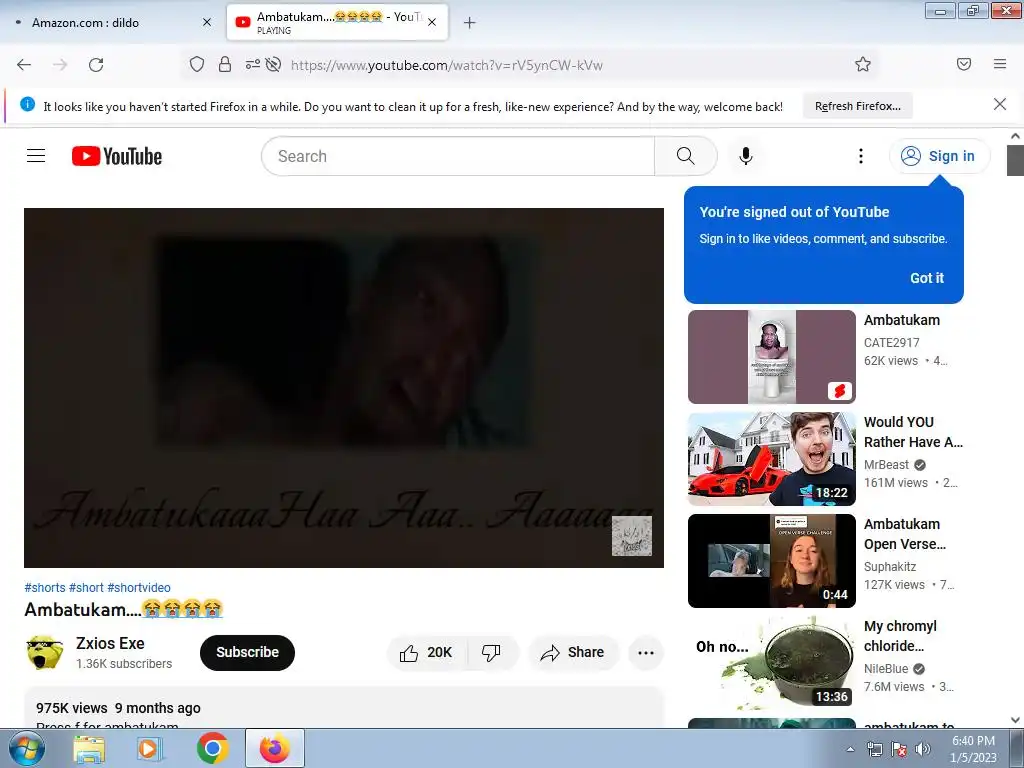The width and height of the screenshot is (1024, 768).
Task: Click Refresh Firefox... button
Action: tap(857, 106)
